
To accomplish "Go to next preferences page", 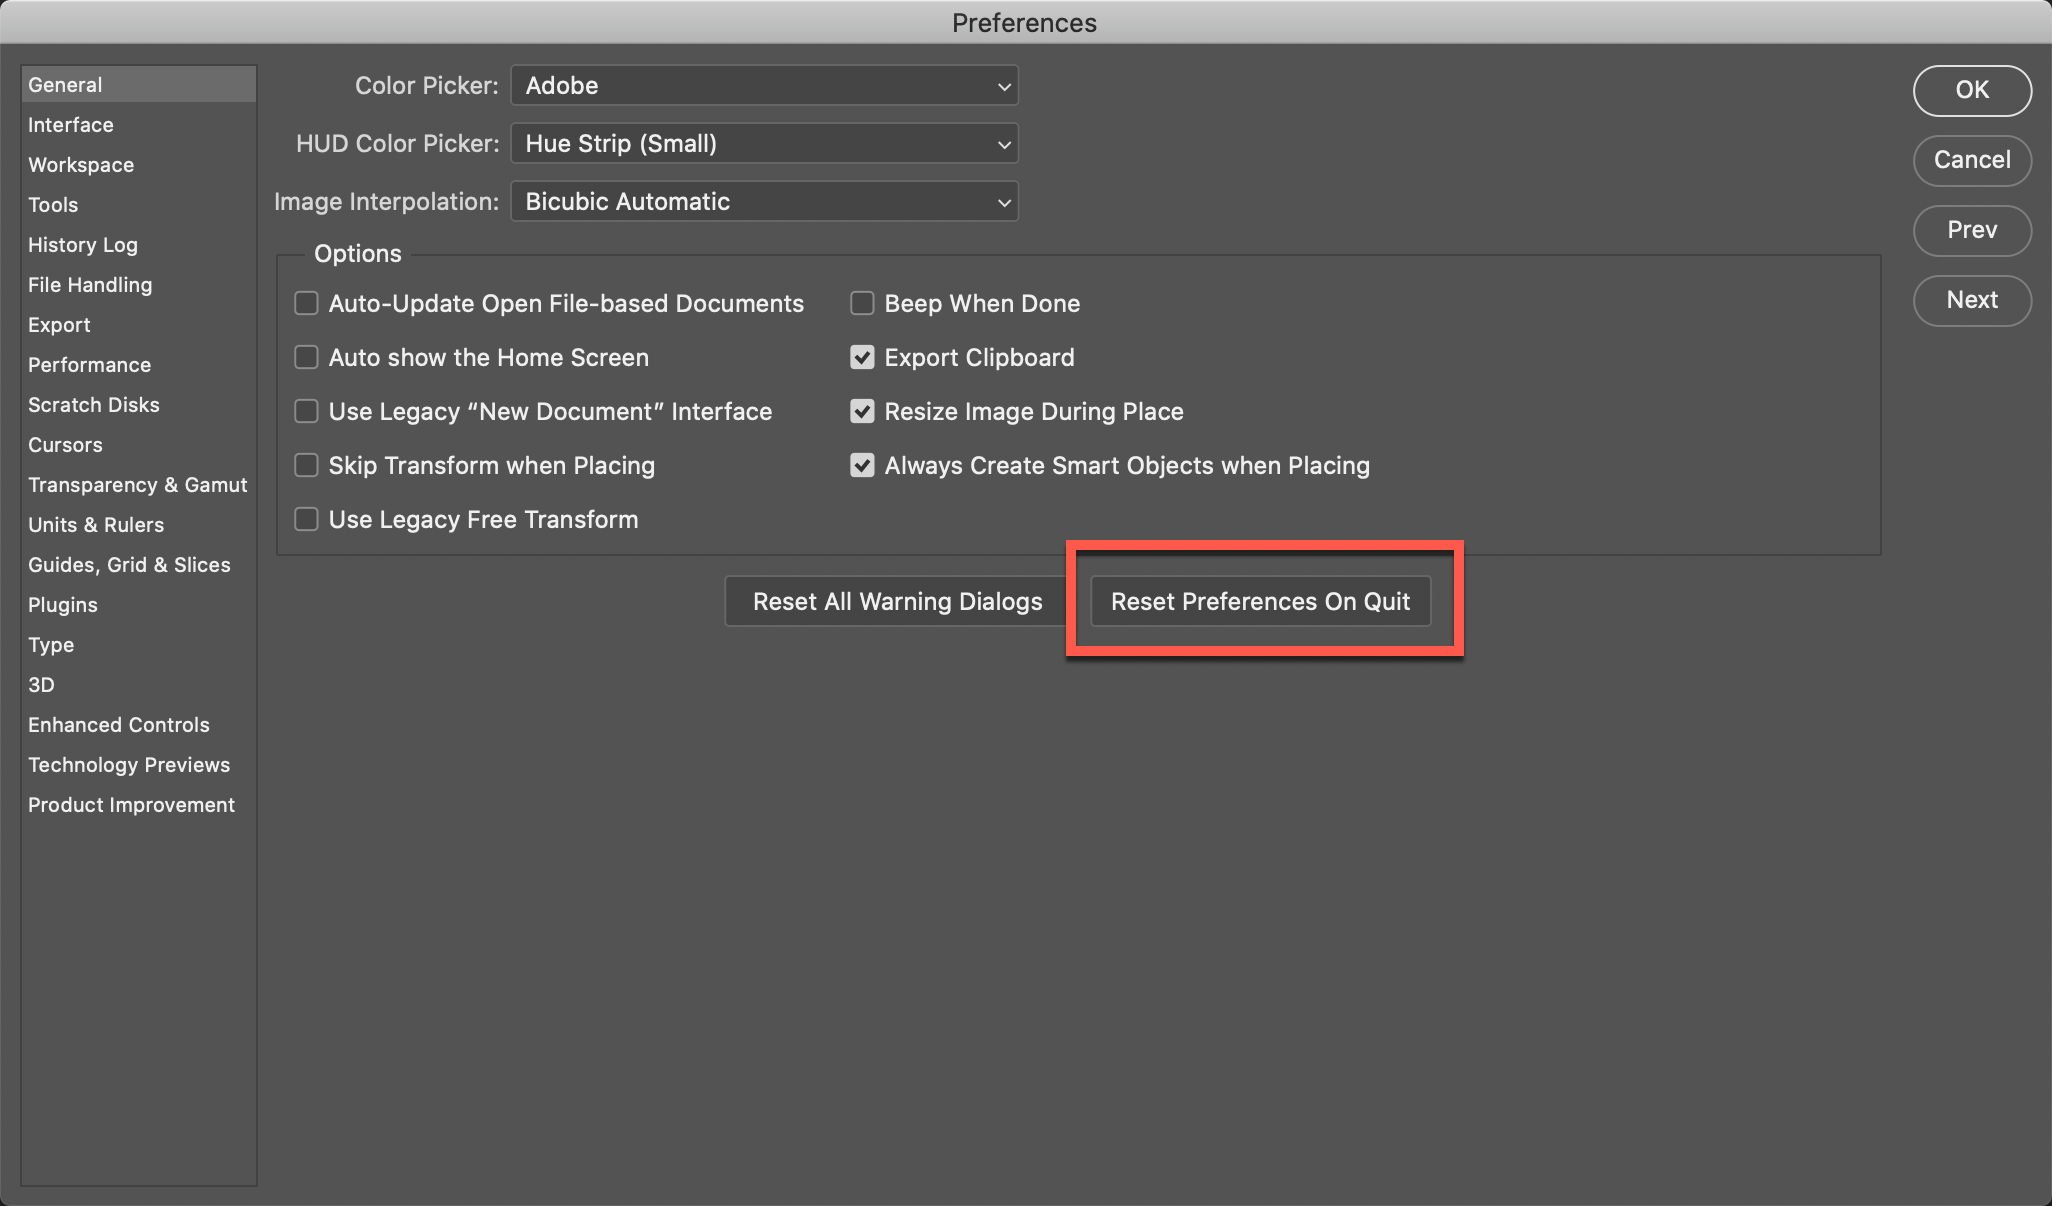I will 1971,300.
